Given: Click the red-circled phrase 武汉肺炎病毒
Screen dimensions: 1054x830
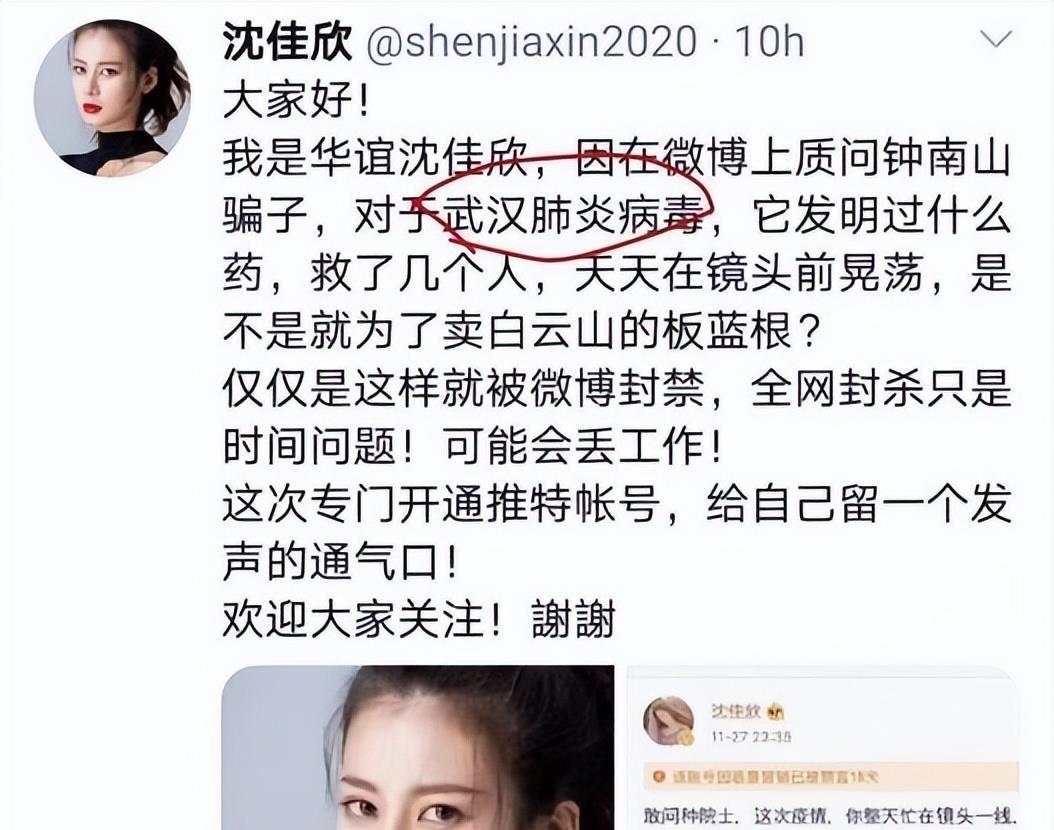Looking at the screenshot, I should click(574, 217).
